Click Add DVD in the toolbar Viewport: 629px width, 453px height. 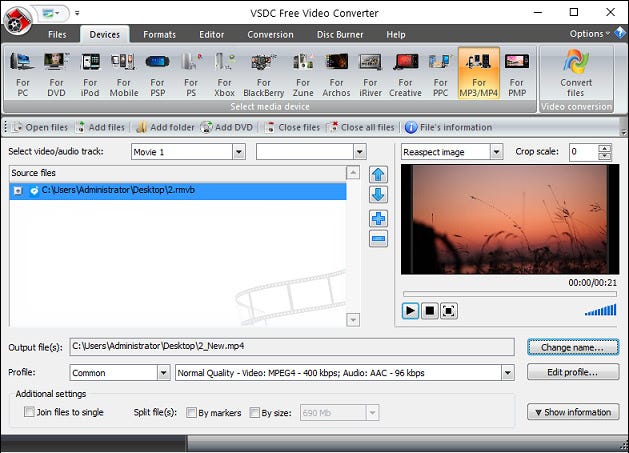pyautogui.click(x=227, y=127)
